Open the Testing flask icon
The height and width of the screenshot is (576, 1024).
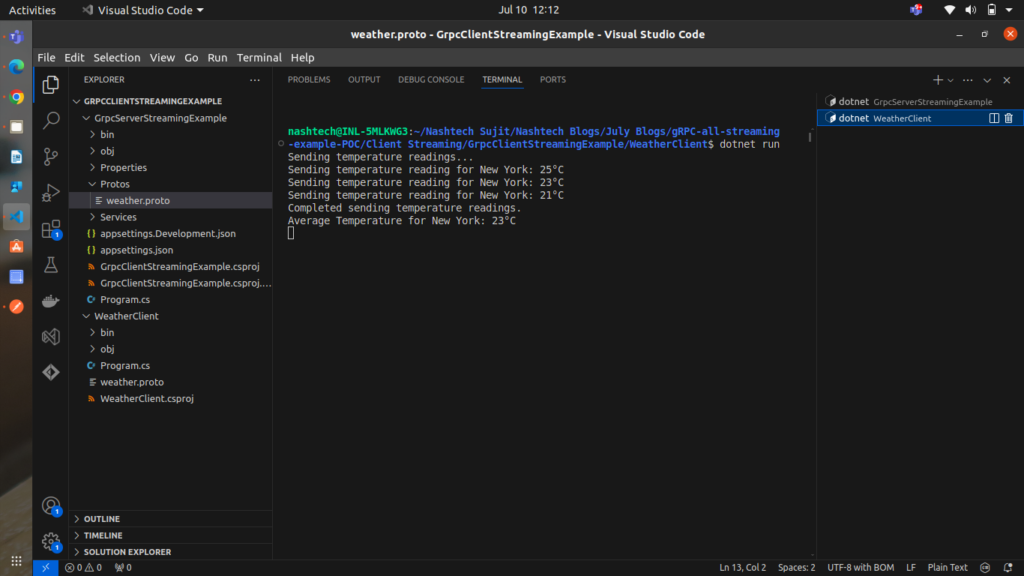click(51, 265)
